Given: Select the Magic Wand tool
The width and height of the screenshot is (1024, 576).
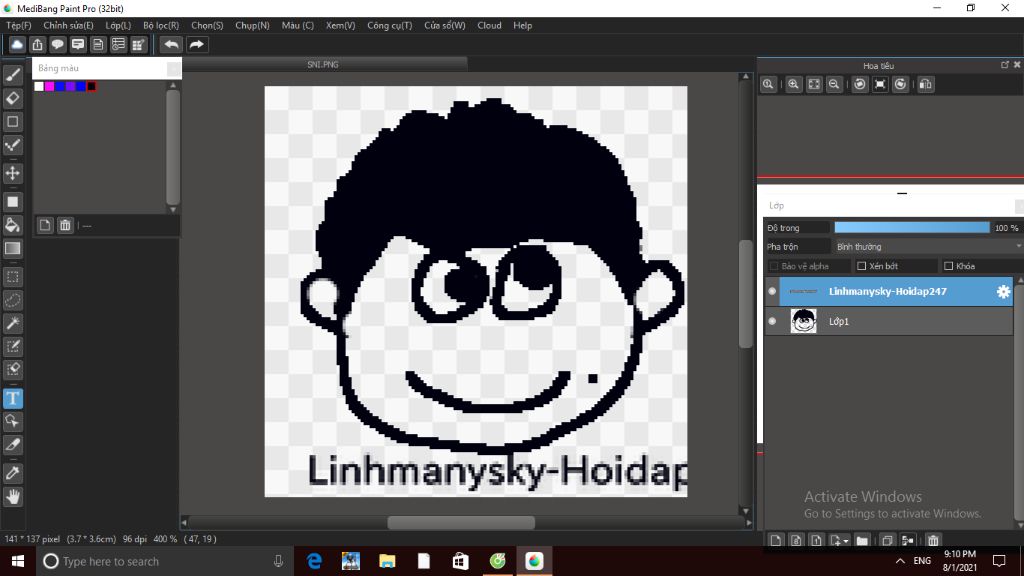Looking at the screenshot, I should tap(12, 323).
